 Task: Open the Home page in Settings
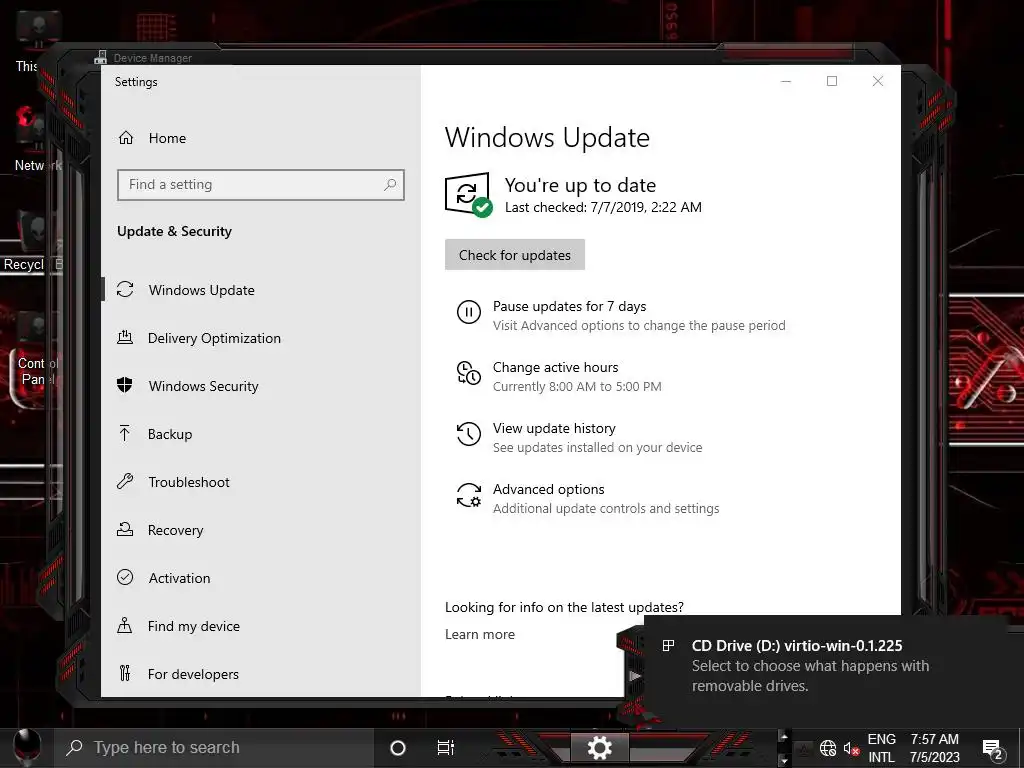(167, 138)
